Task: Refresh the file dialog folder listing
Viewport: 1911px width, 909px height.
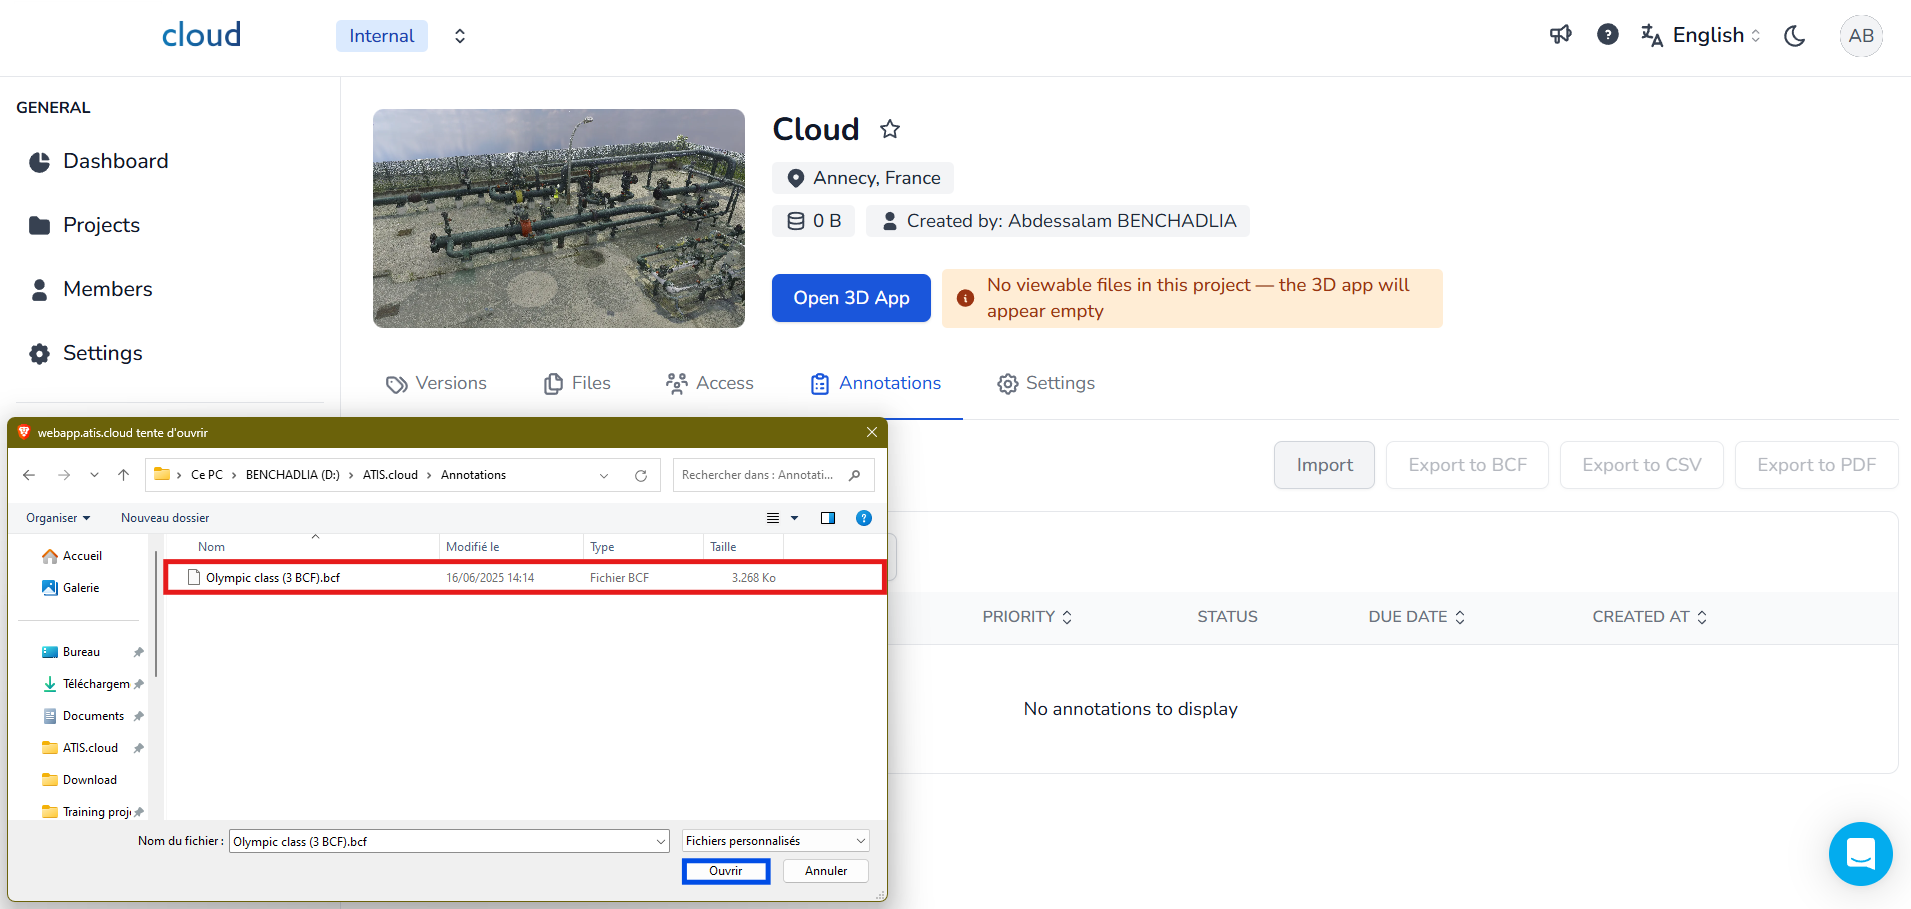Action: point(641,476)
